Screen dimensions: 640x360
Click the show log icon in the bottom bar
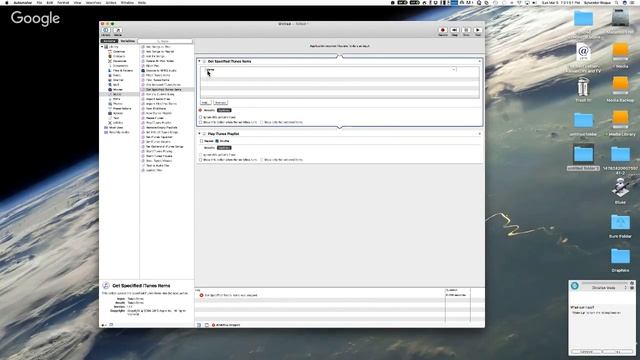click(x=199, y=325)
